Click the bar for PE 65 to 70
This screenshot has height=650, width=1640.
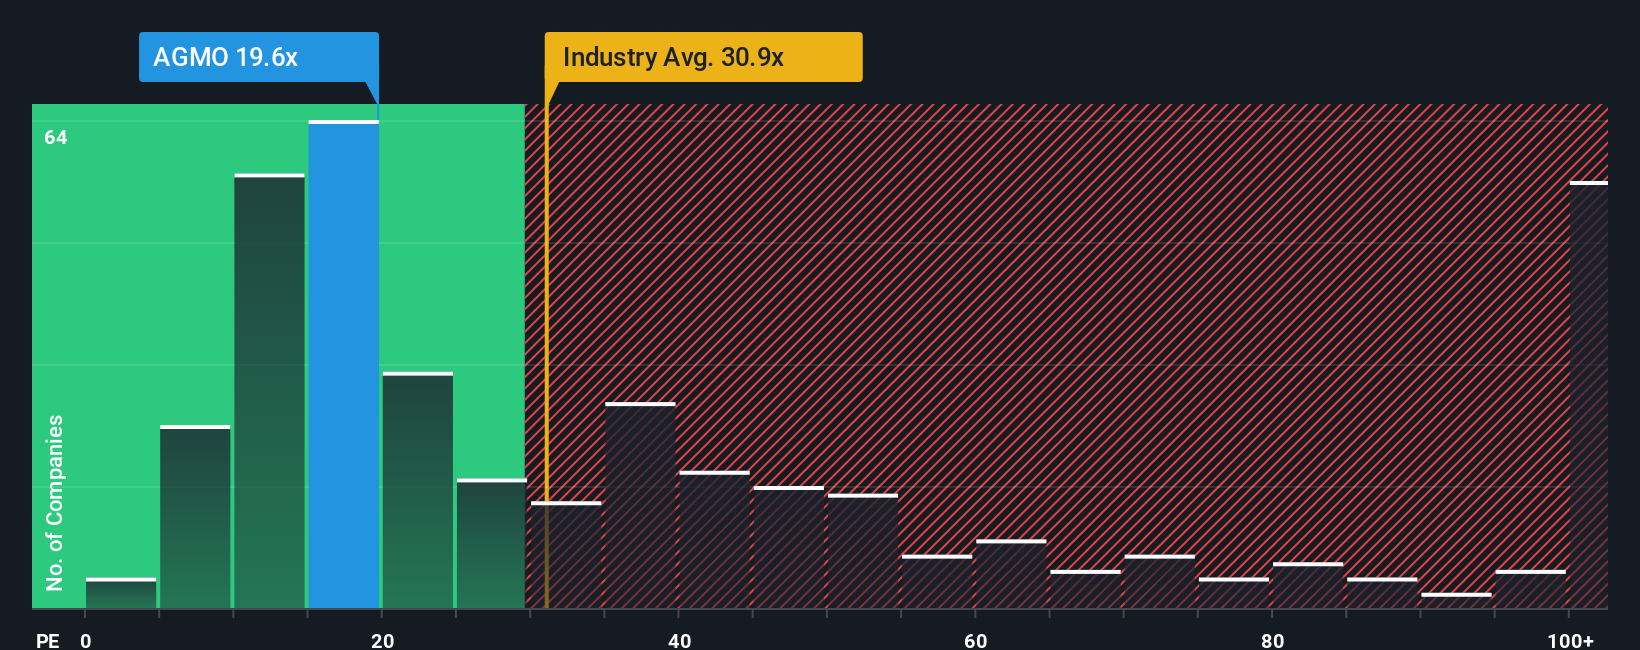pyautogui.click(x=1085, y=589)
